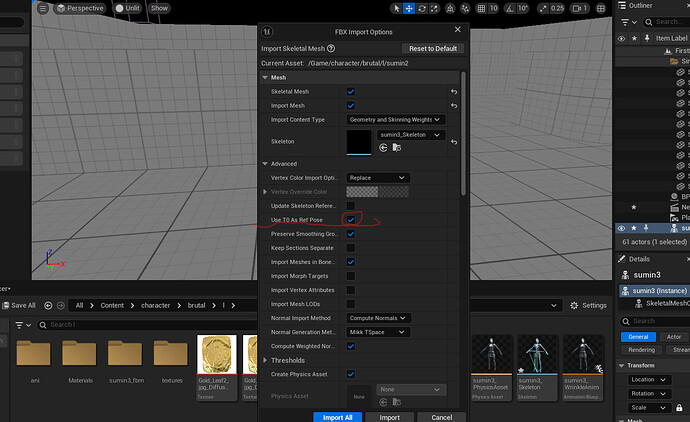Open Normal Generation Method Mikk TSpace dropdown
This screenshot has width=690, height=422.
(x=378, y=332)
